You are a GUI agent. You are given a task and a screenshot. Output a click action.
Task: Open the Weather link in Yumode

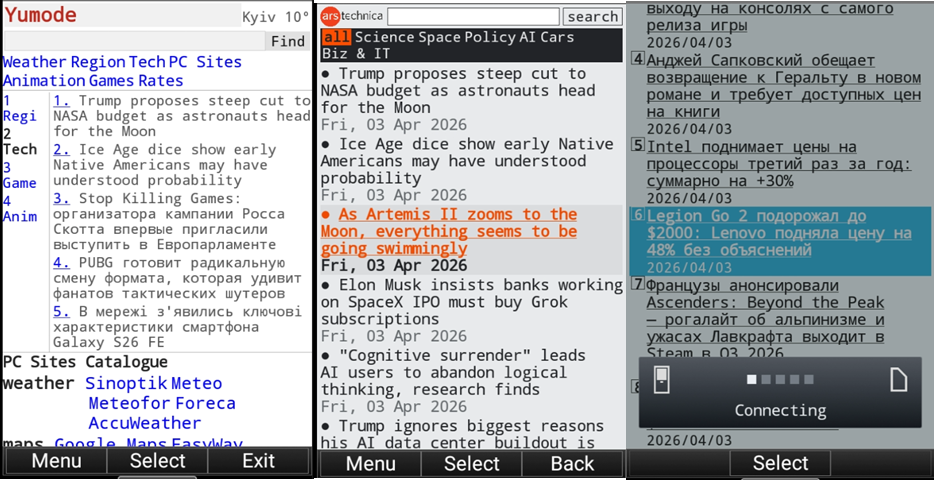(x=34, y=62)
